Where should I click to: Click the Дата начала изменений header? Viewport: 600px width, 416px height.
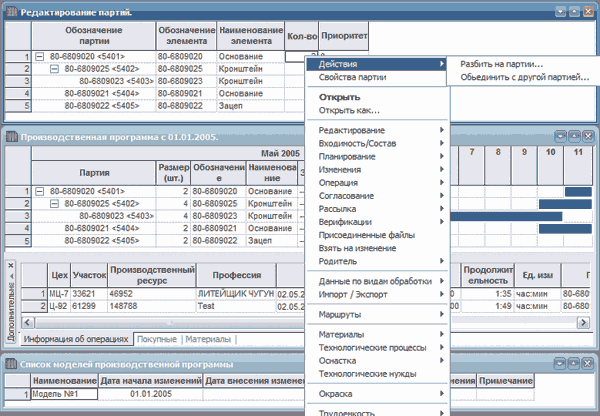pyautogui.click(x=151, y=381)
